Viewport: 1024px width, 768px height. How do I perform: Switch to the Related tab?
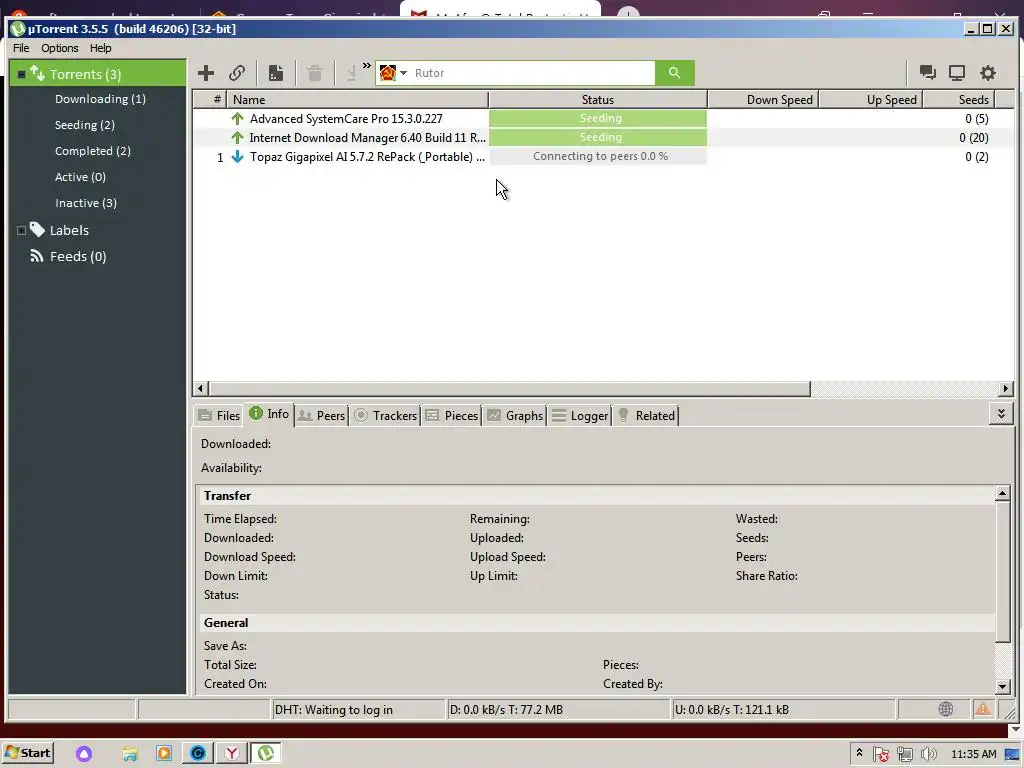click(646, 415)
